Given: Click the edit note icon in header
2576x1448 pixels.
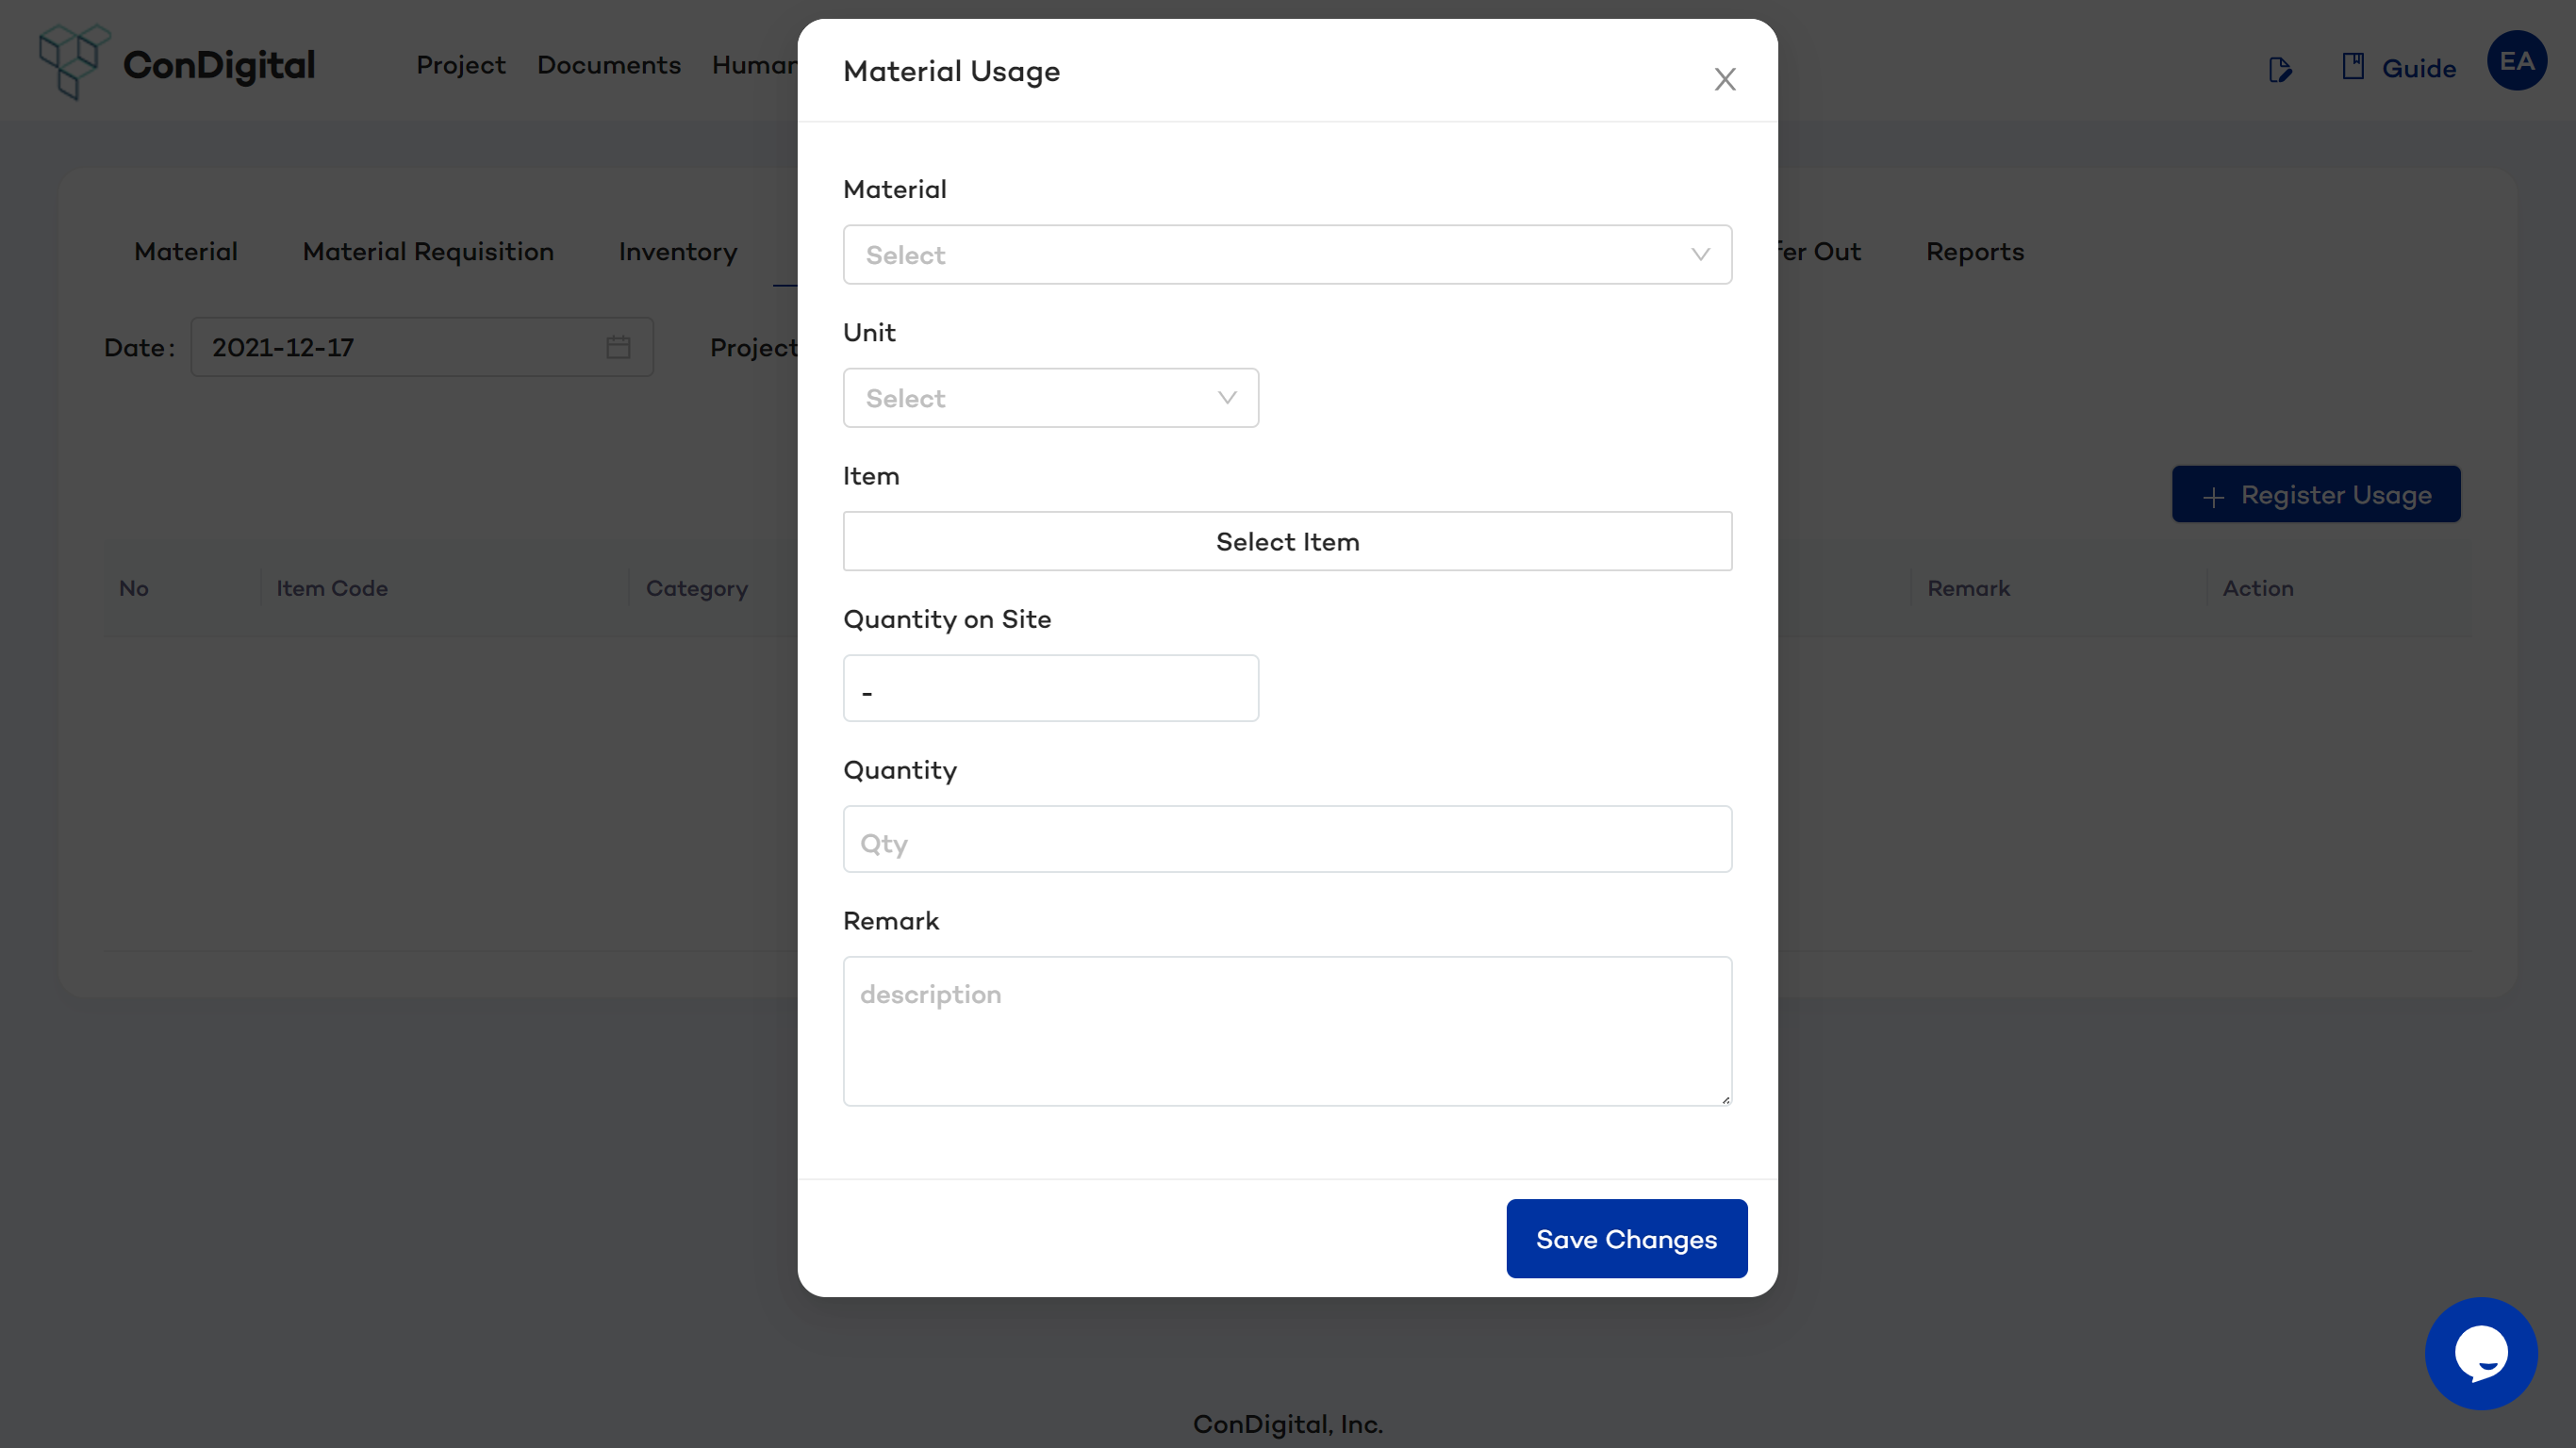Looking at the screenshot, I should tap(2279, 69).
